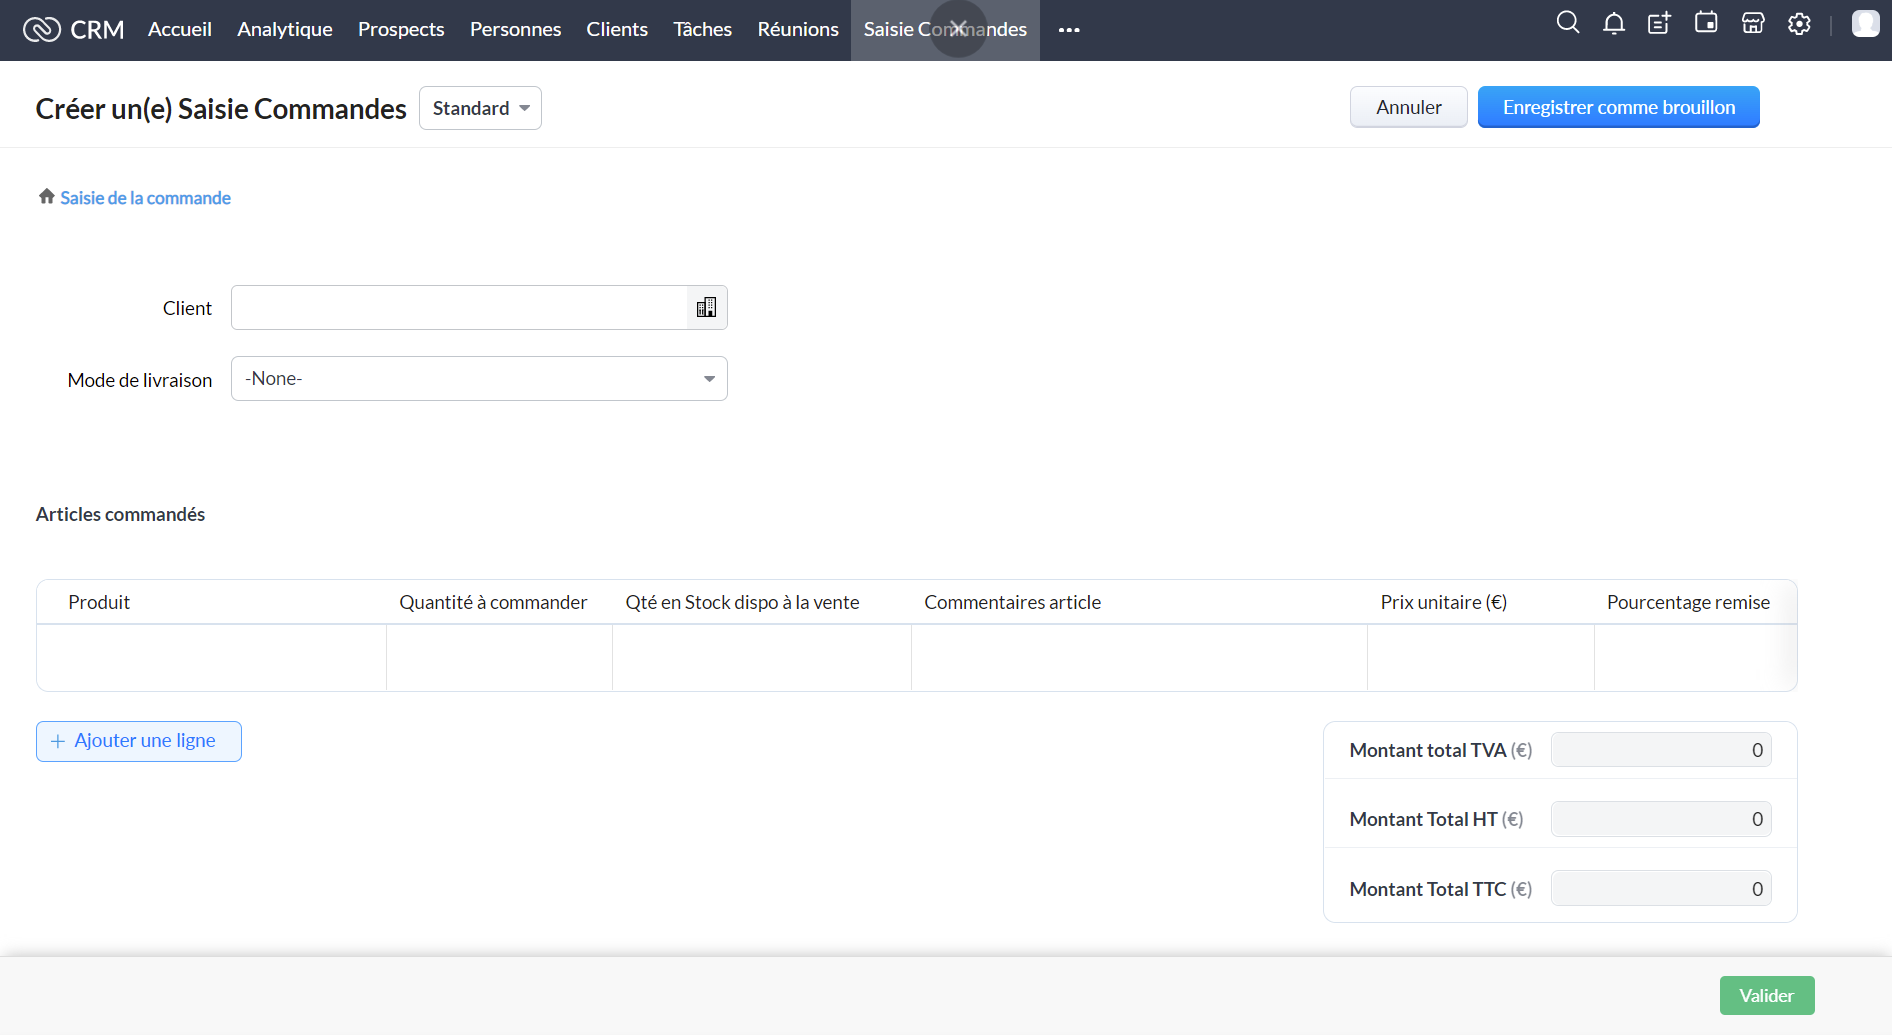
Task: Expand the more modules ellipsis menu
Action: click(x=1069, y=30)
